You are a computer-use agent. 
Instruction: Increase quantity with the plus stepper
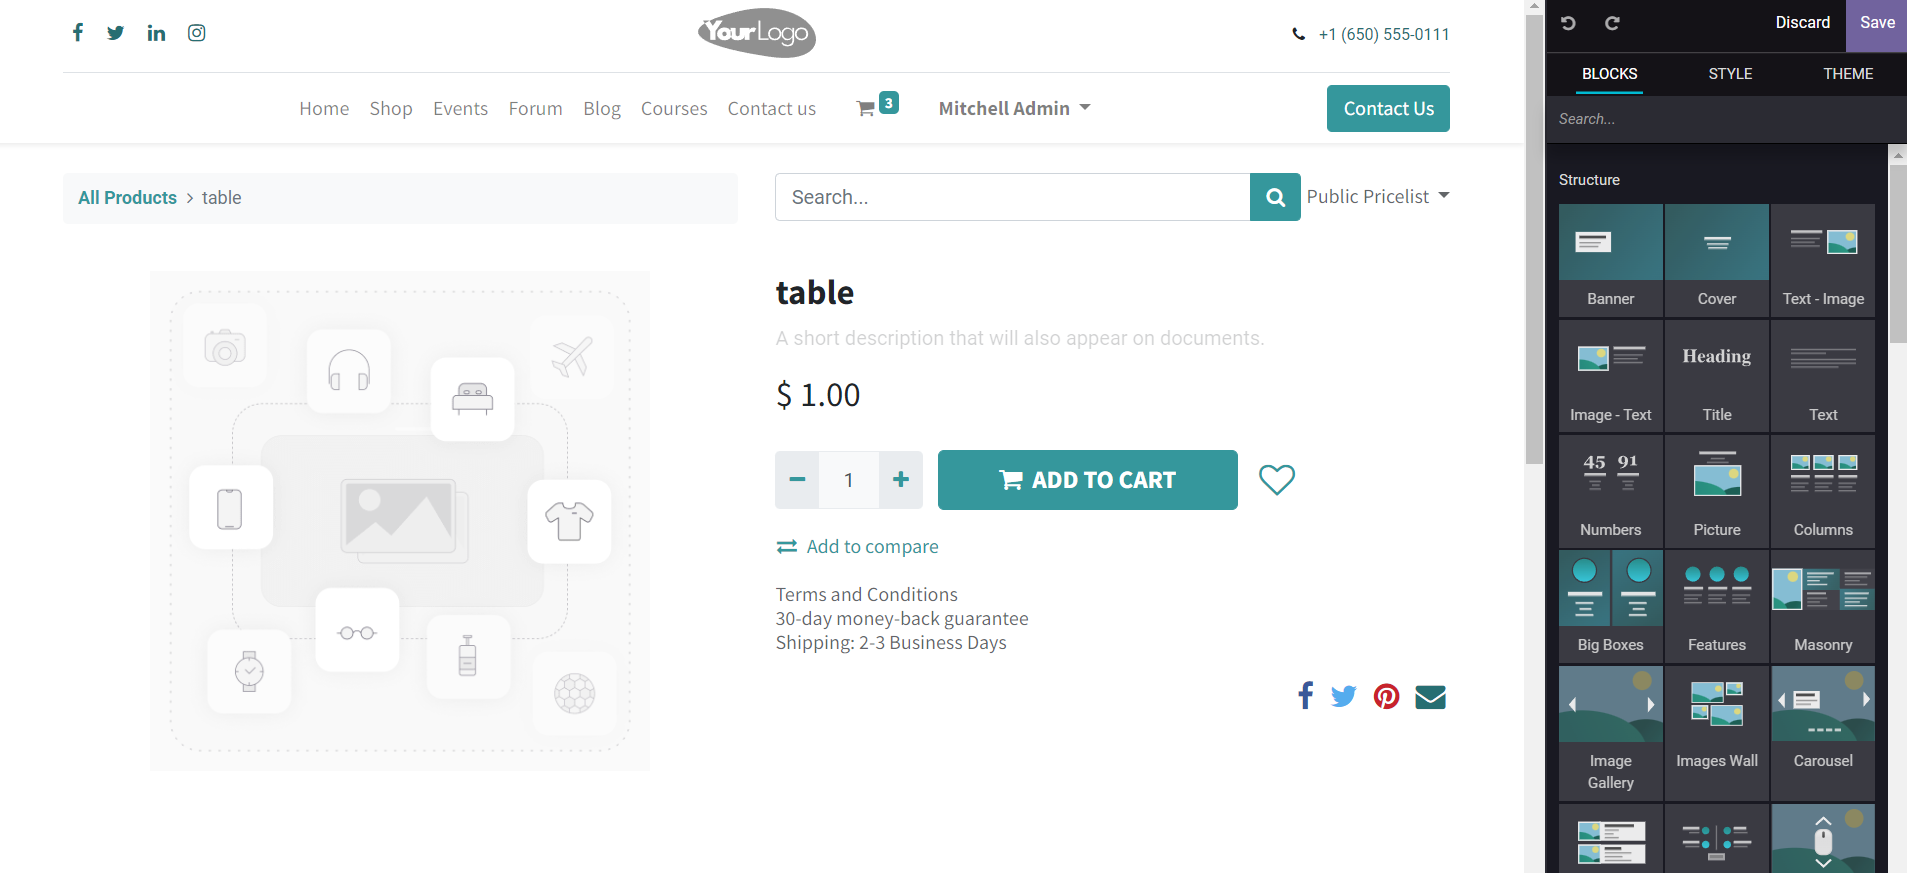(x=899, y=480)
